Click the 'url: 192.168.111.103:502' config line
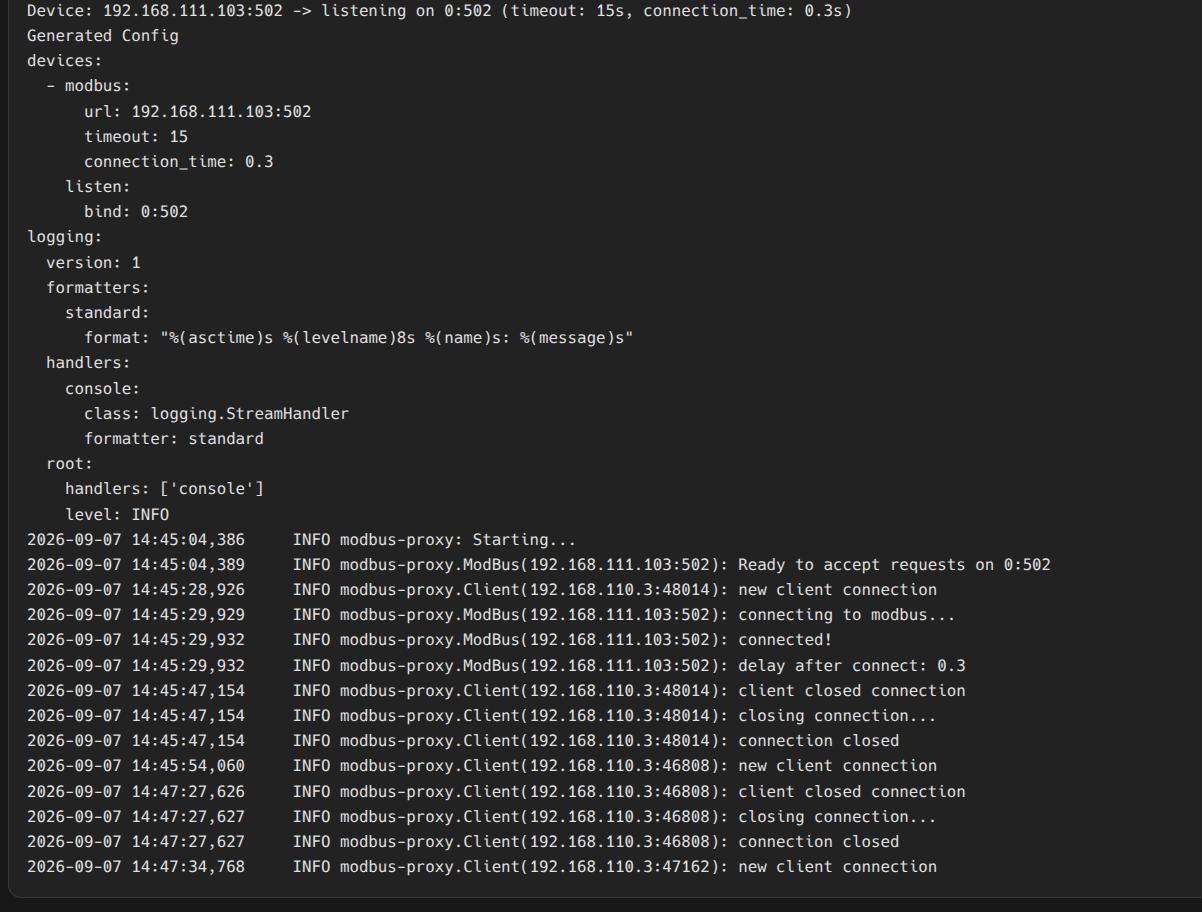Image resolution: width=1202 pixels, height=912 pixels. pos(197,111)
